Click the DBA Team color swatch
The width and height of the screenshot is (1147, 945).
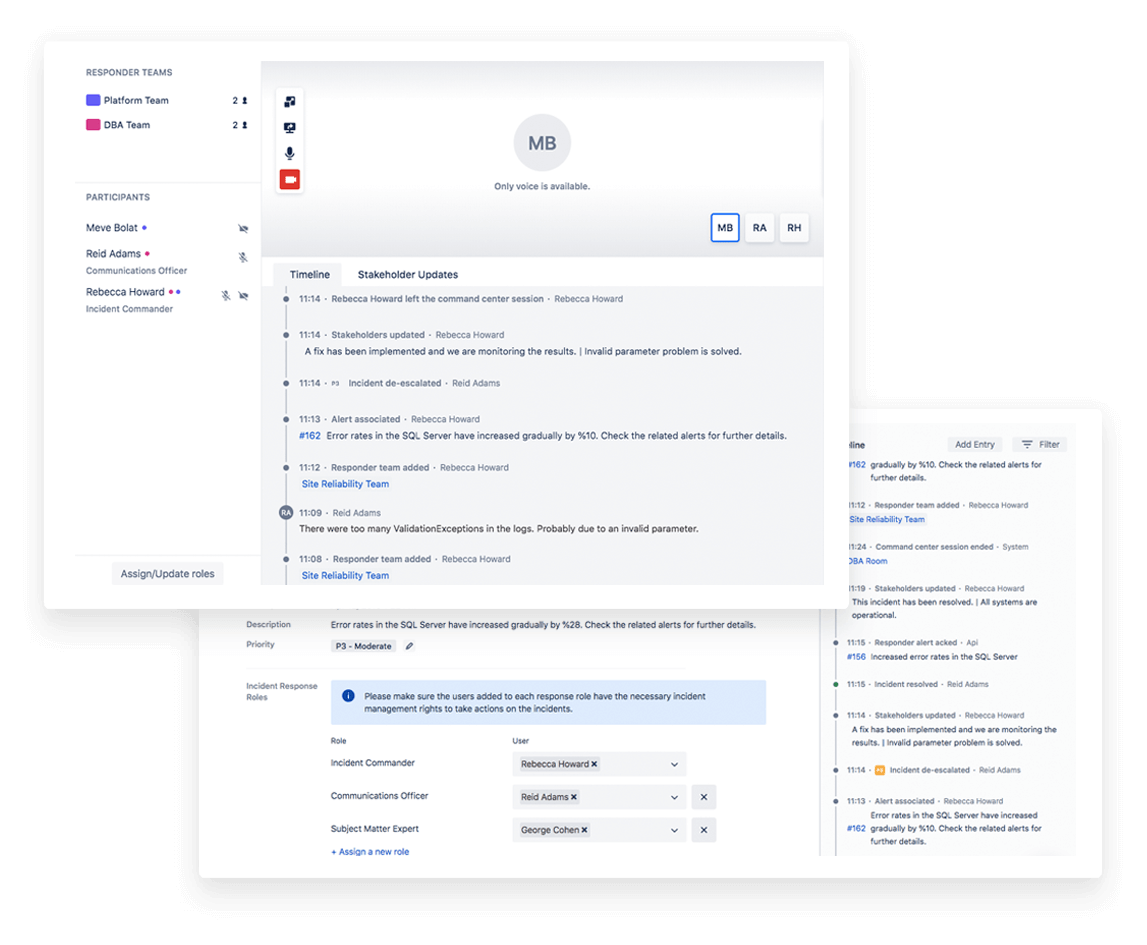click(92, 125)
